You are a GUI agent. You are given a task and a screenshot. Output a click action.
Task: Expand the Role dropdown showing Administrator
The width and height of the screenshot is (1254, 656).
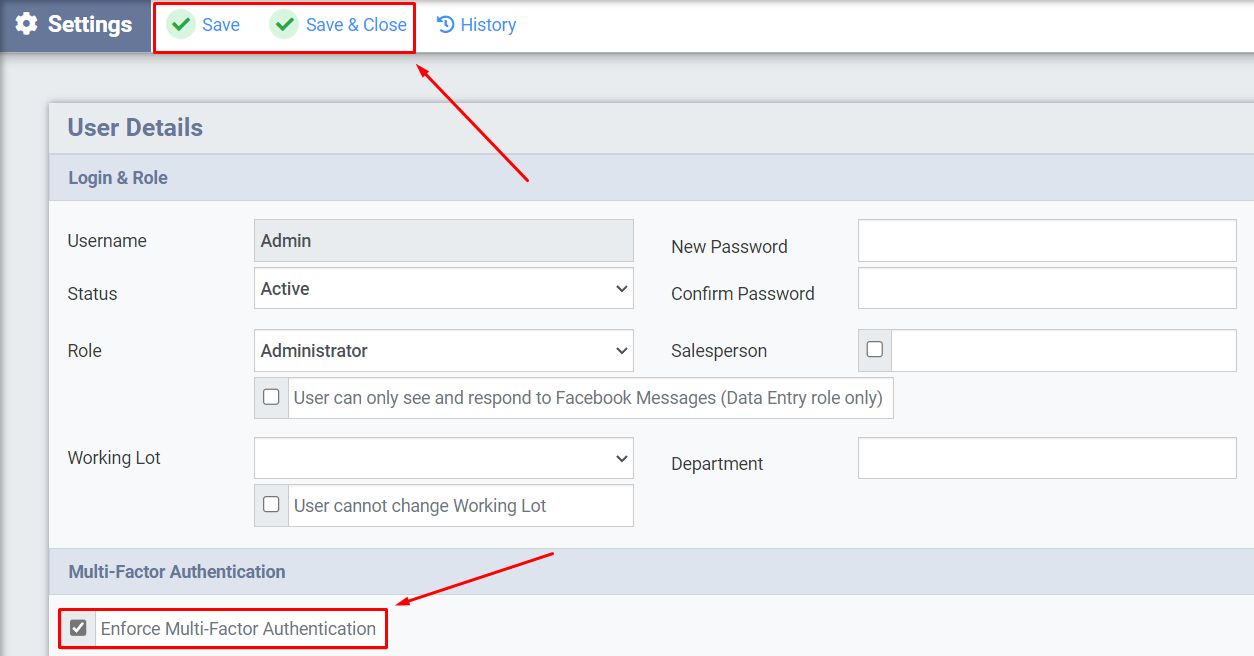443,351
